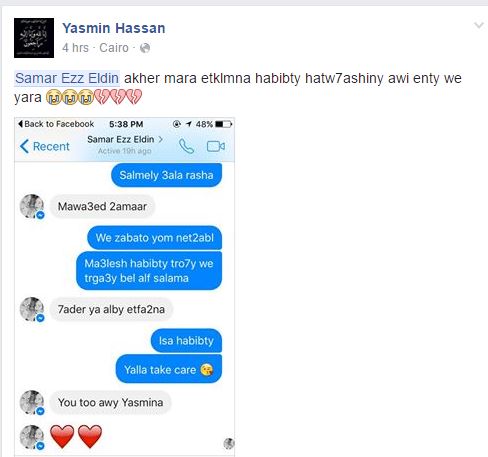Click the rotation lock status icon
The height and width of the screenshot is (457, 488).
click(x=177, y=124)
